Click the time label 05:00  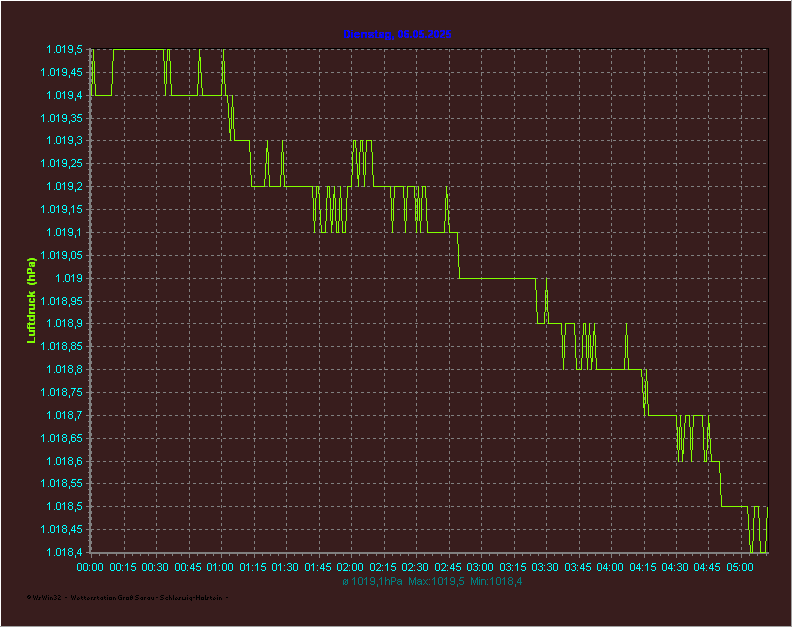tap(740, 567)
